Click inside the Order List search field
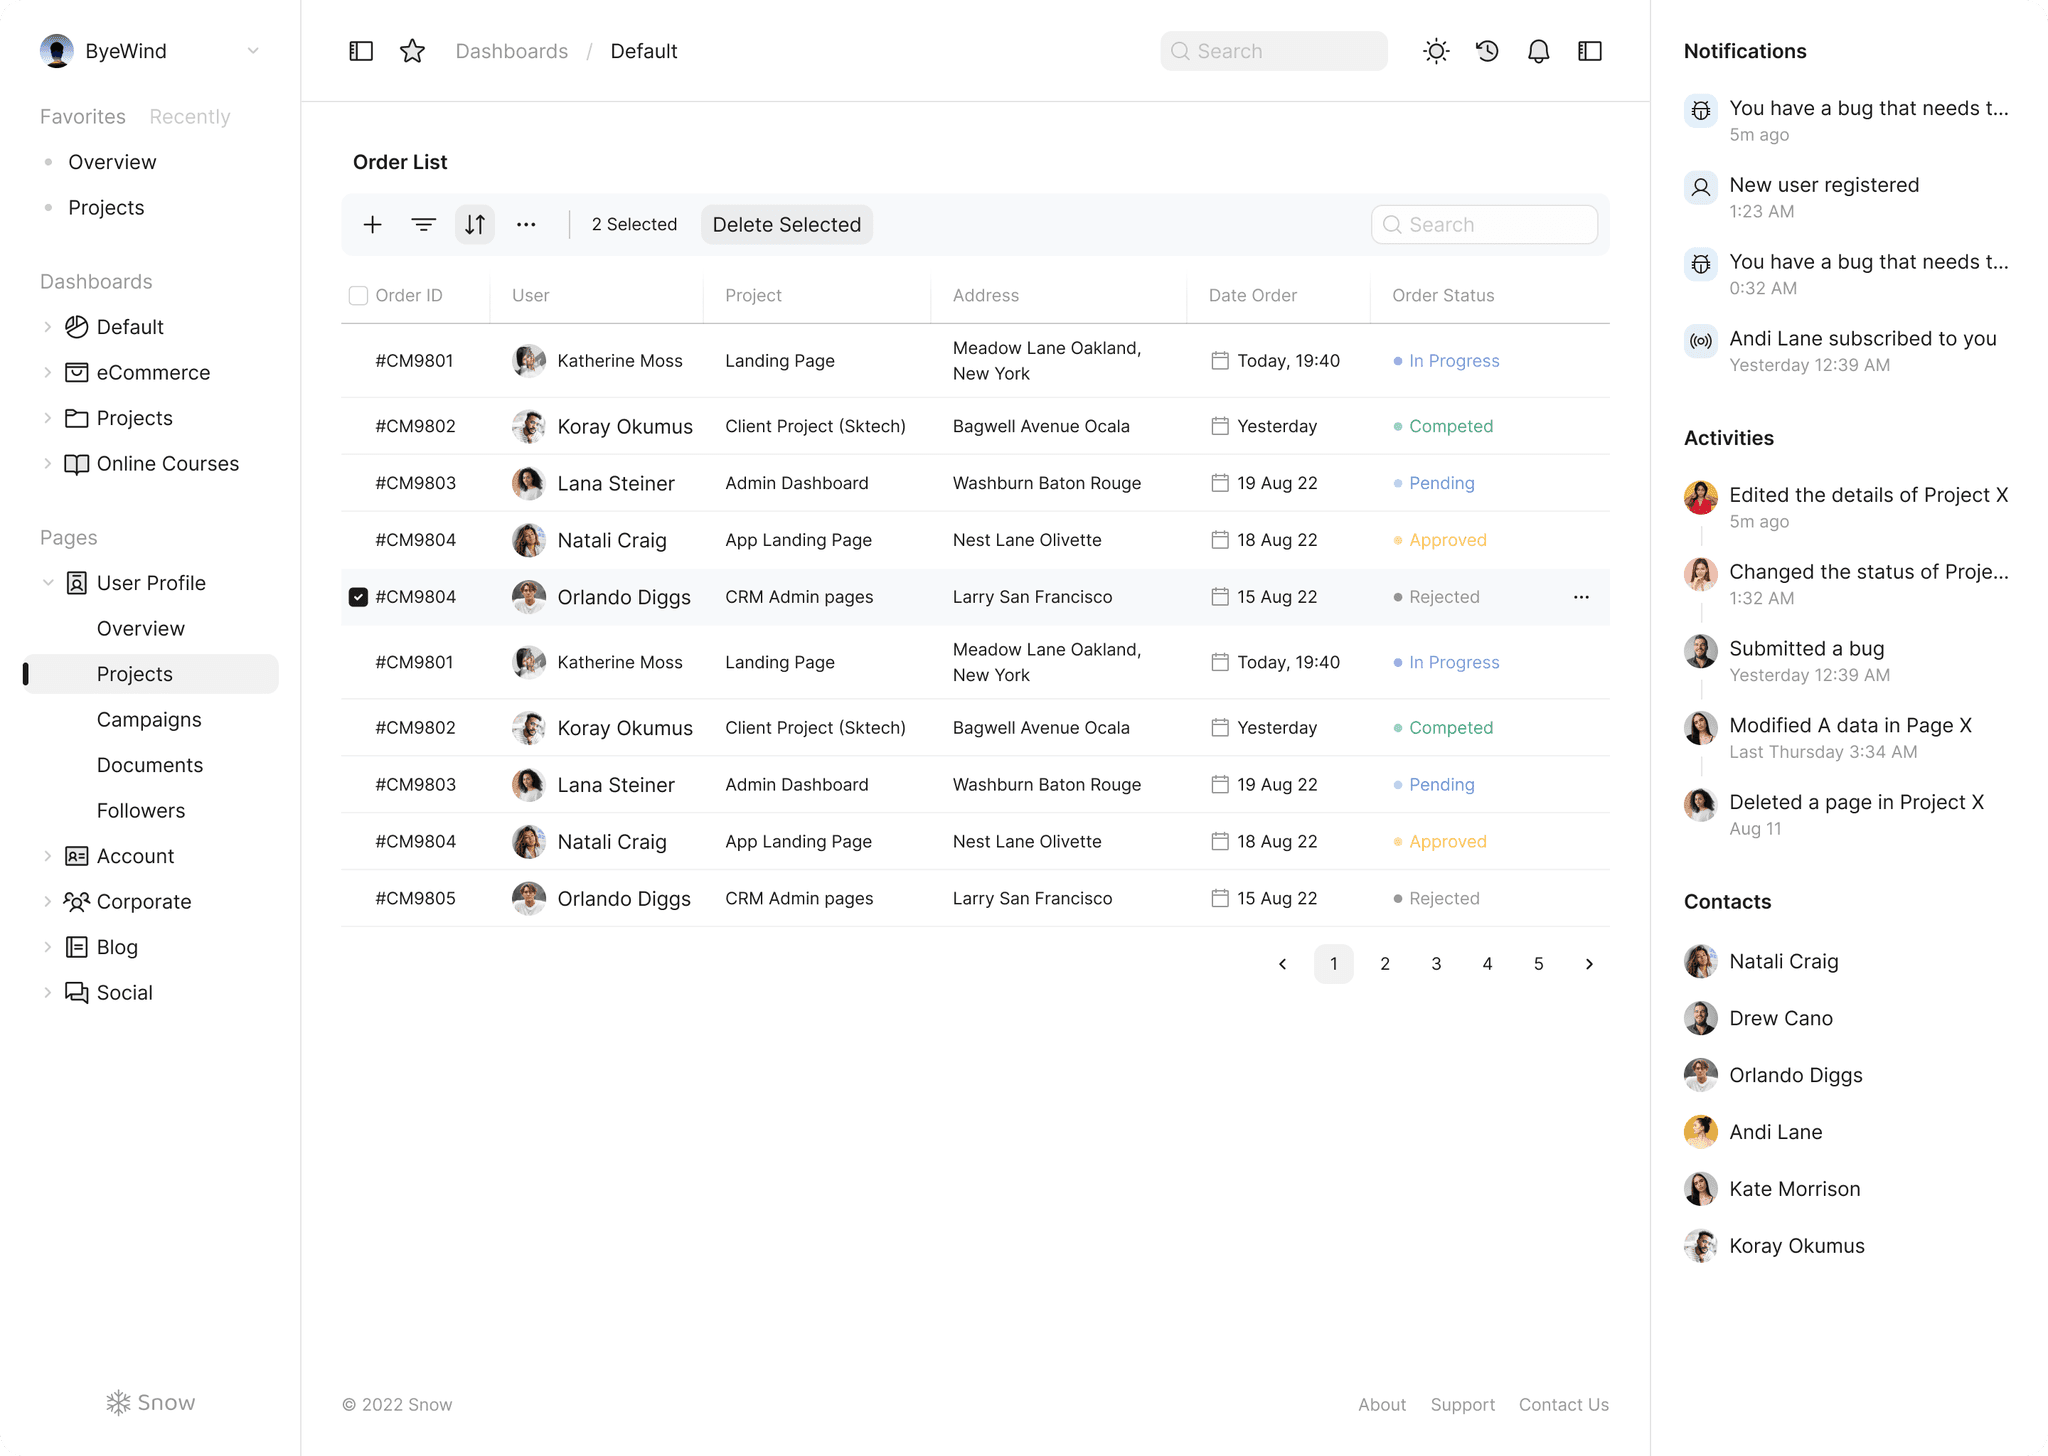 point(1484,224)
